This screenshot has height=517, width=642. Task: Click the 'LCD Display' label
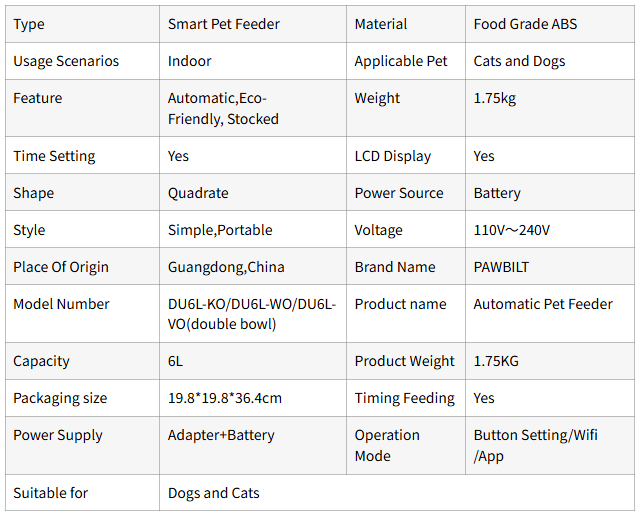point(393,156)
